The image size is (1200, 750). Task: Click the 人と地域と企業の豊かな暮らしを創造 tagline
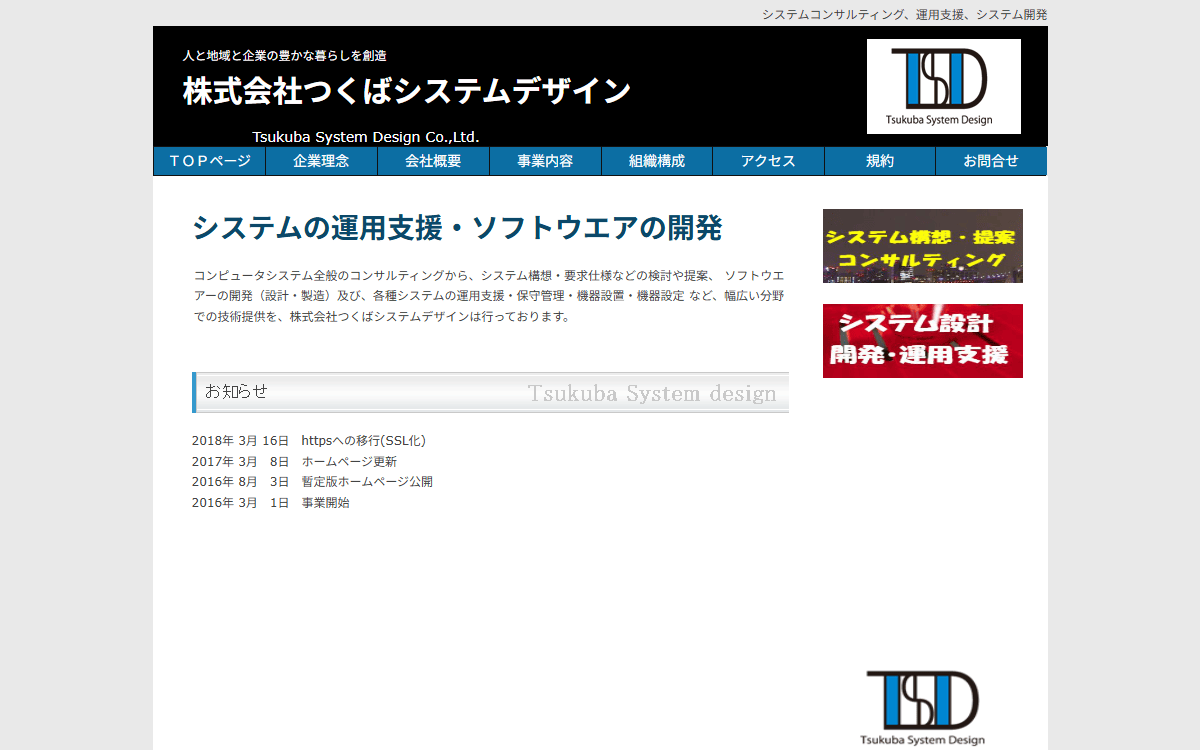pos(284,55)
